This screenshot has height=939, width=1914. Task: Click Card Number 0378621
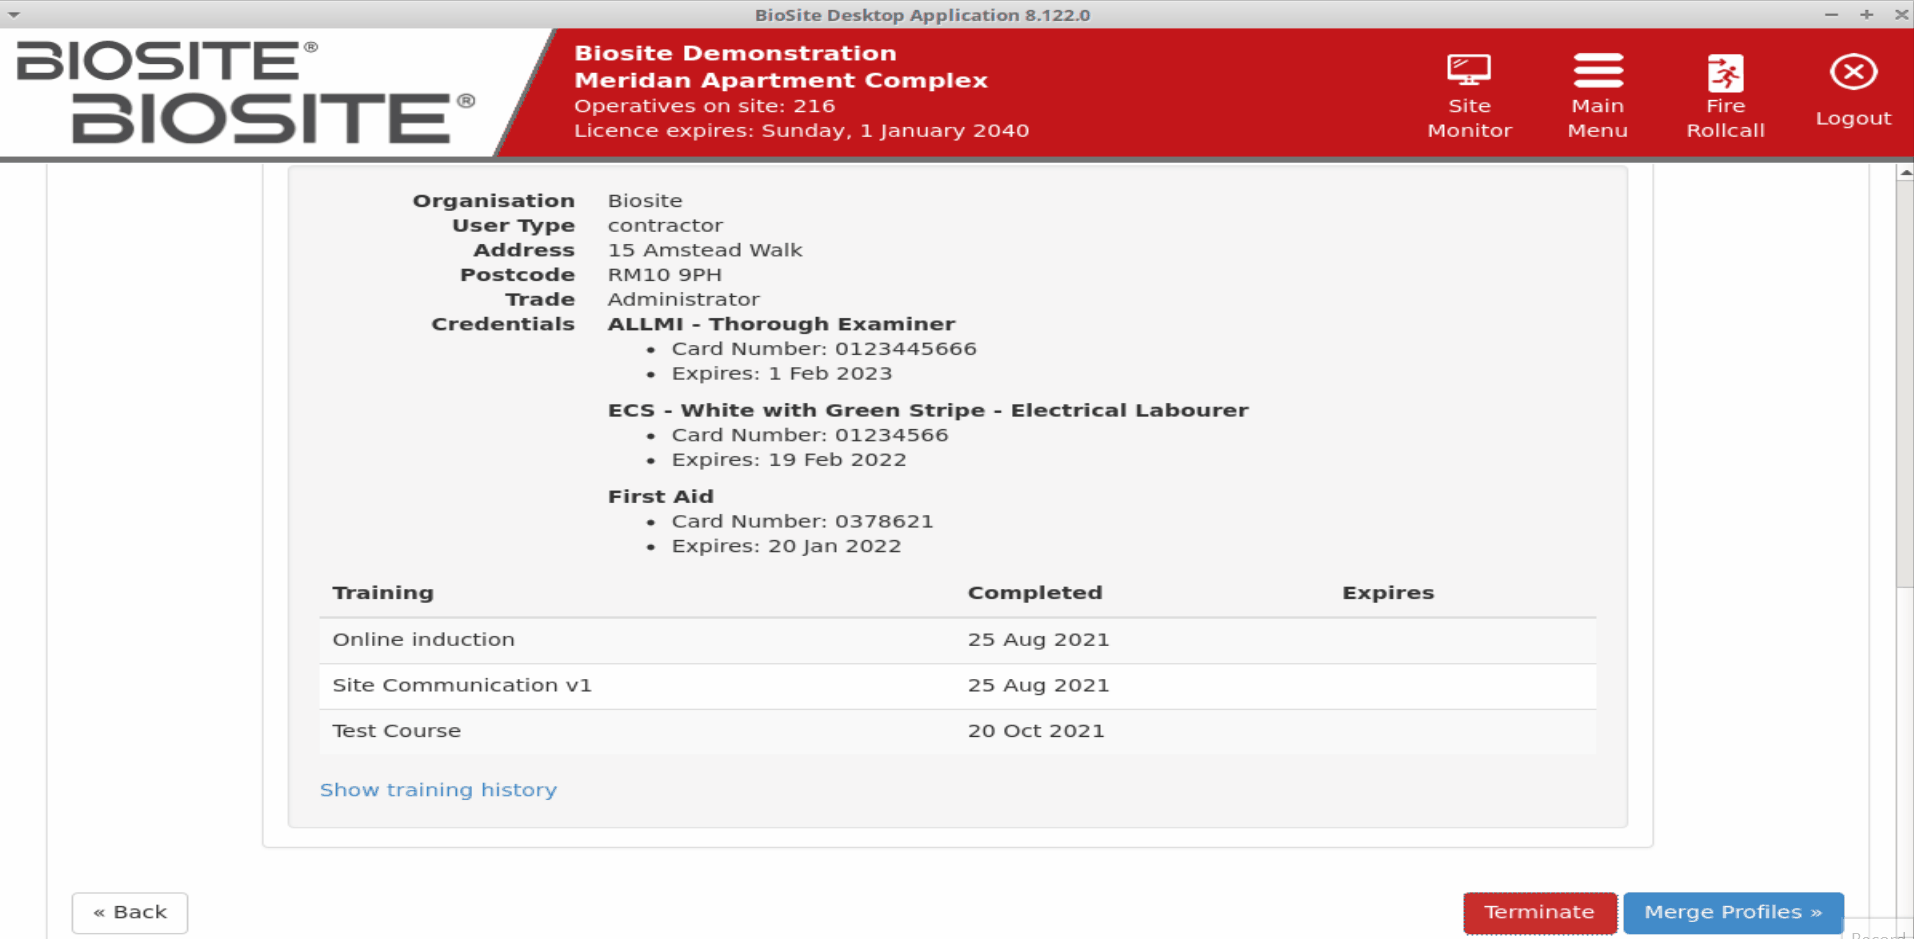click(802, 521)
